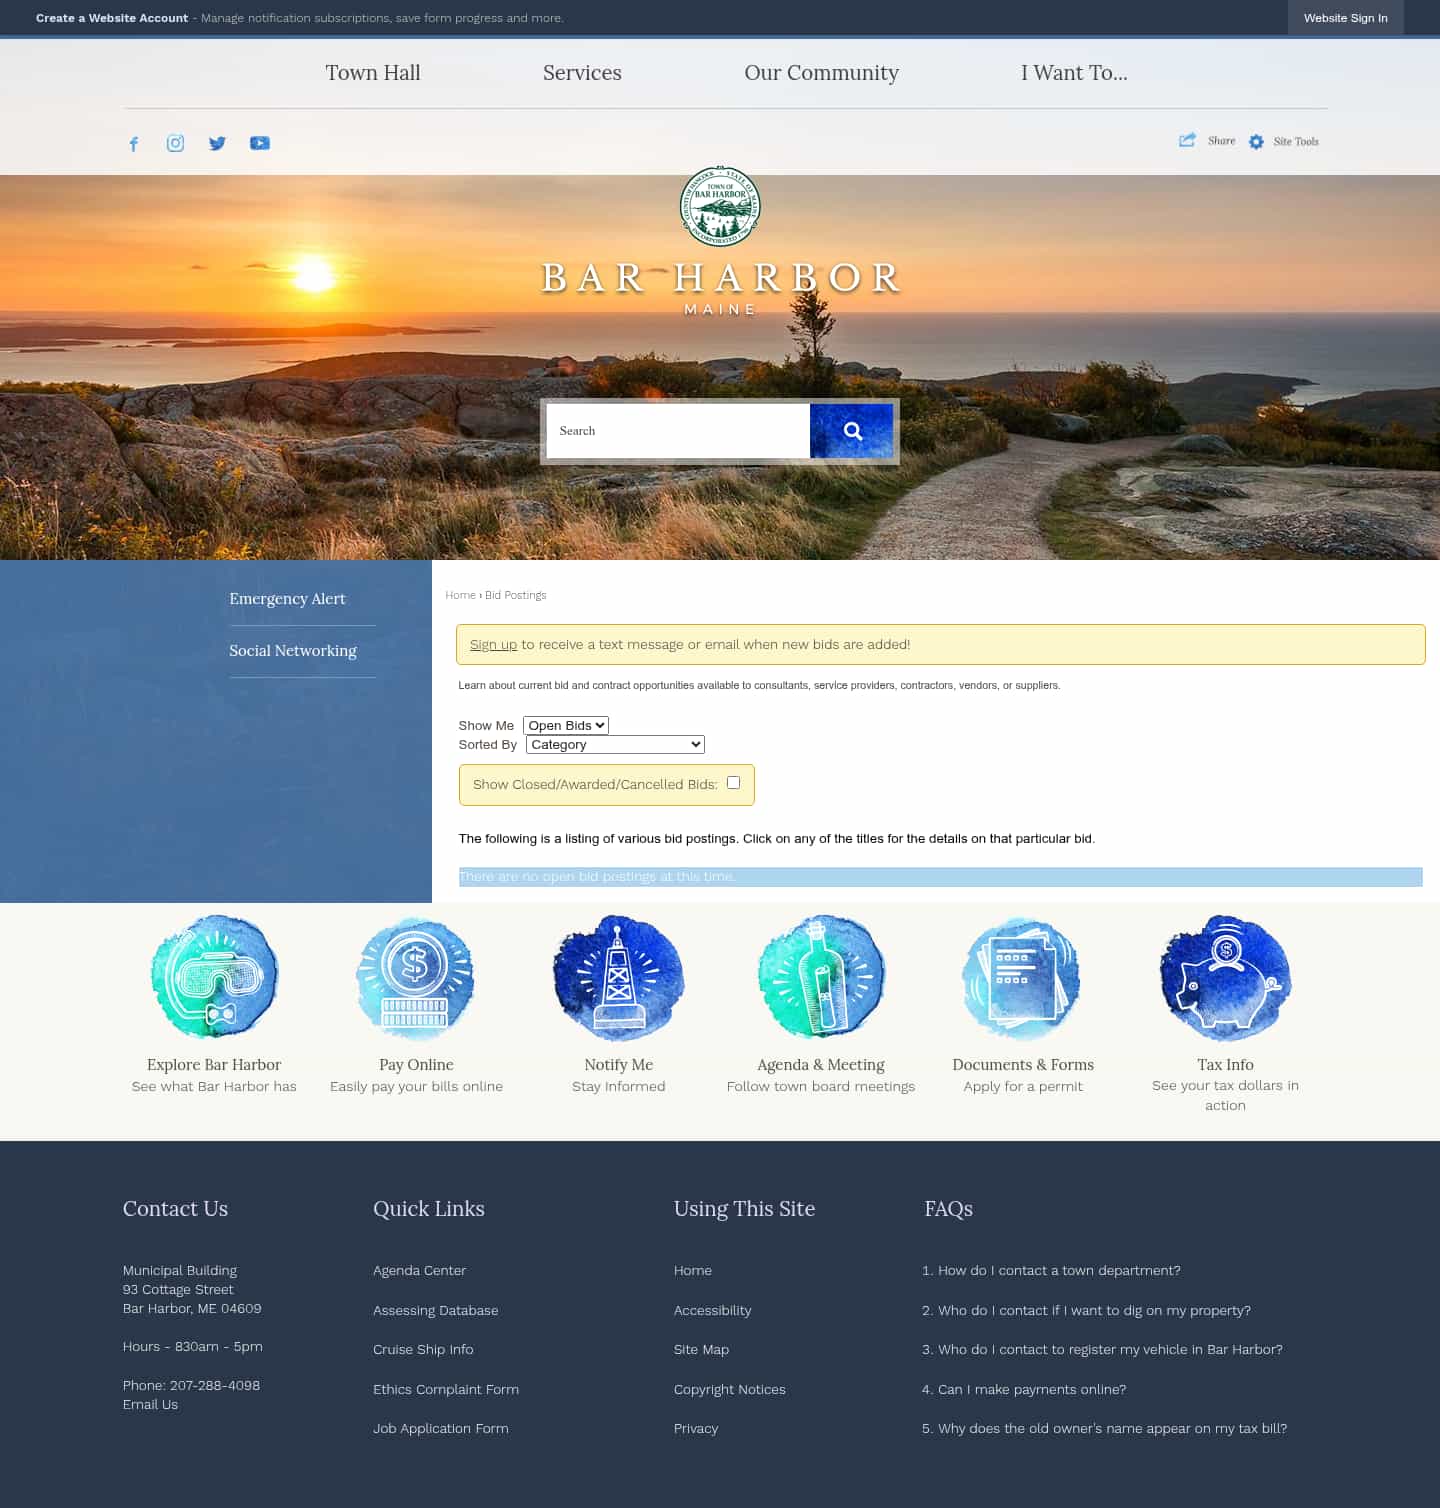Viewport: 1440px width, 1508px height.
Task: Select the Tax Info piggy bank icon
Action: (1225, 978)
